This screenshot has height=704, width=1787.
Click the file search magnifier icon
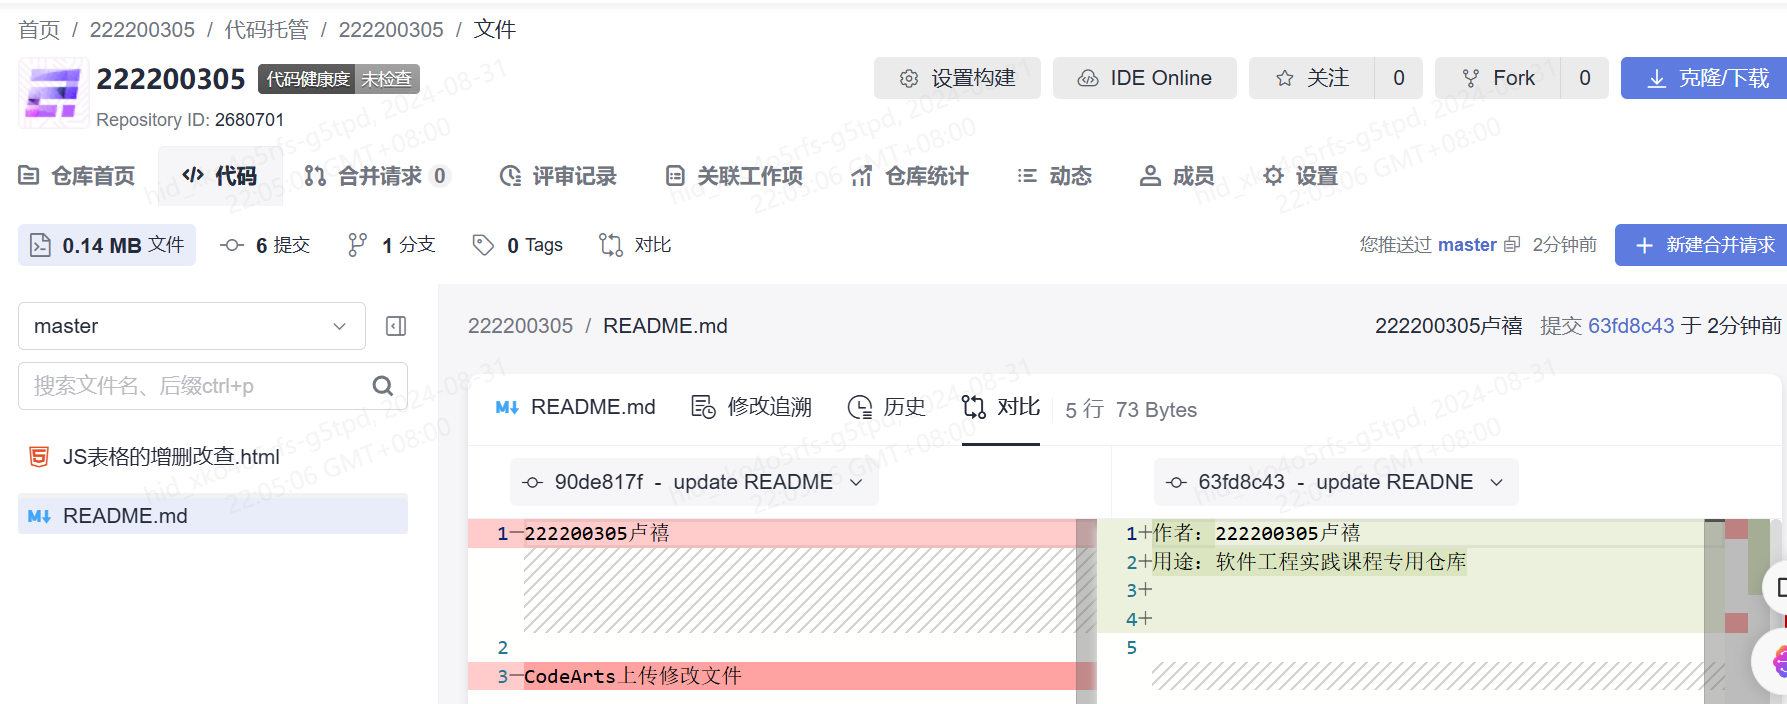coord(383,386)
